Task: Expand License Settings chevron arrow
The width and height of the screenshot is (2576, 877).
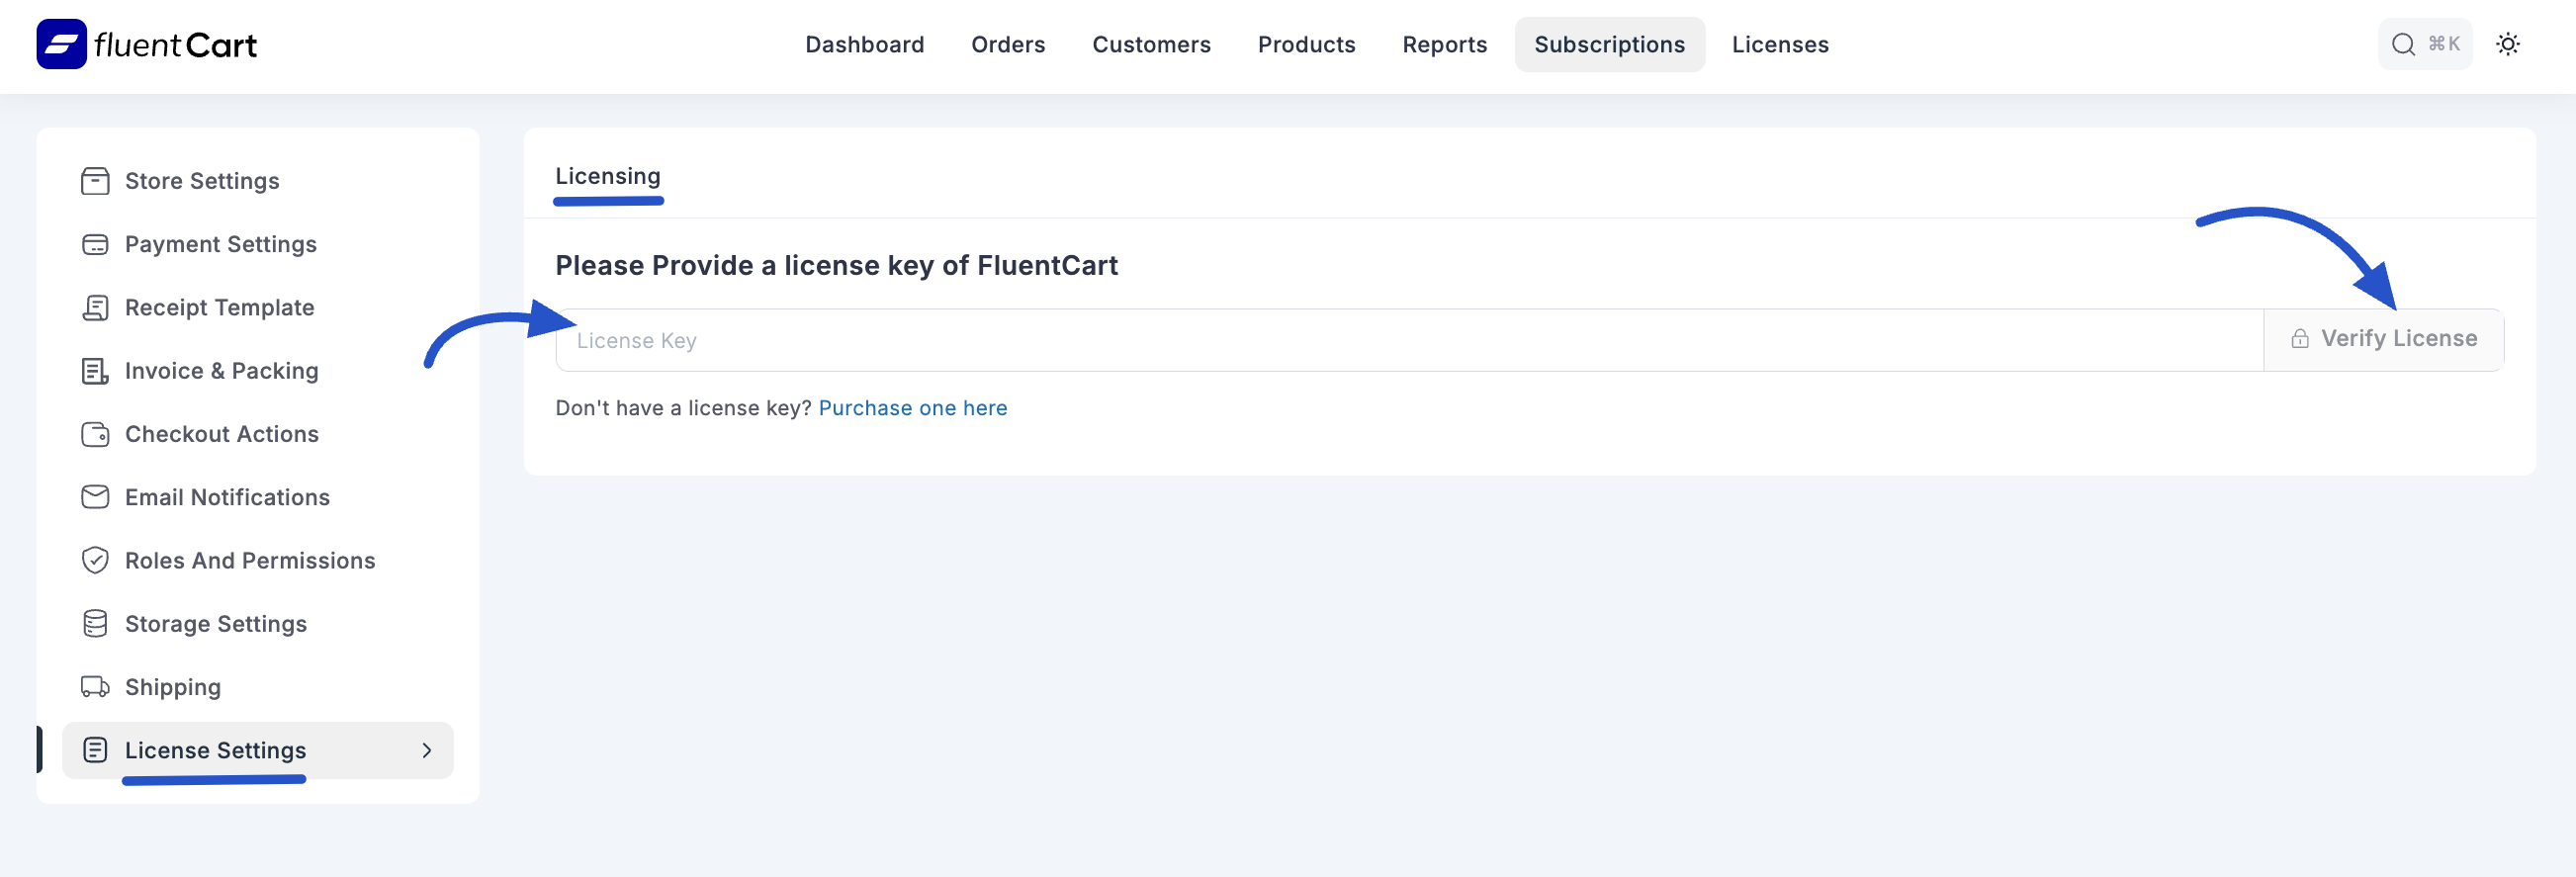Action: point(427,750)
